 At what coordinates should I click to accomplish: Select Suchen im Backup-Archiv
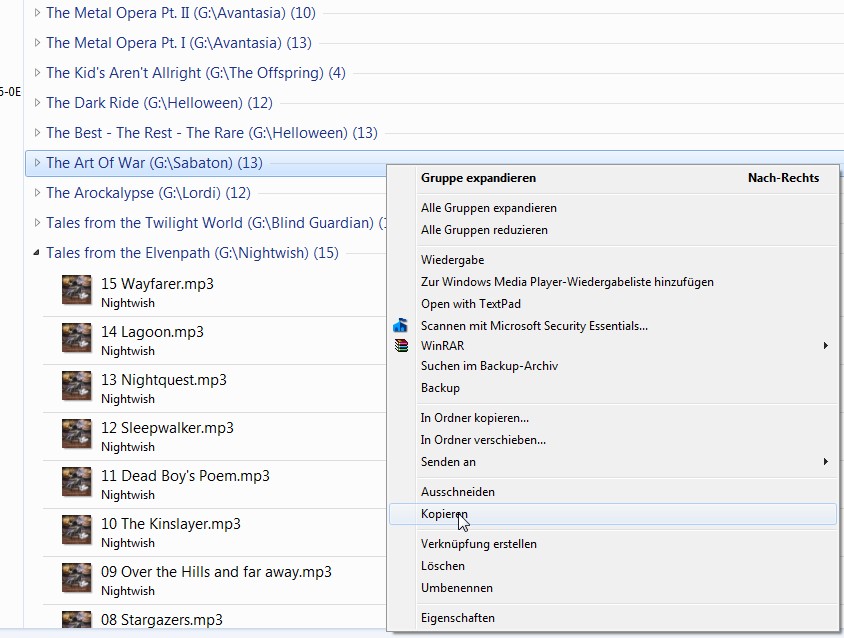[613, 366]
